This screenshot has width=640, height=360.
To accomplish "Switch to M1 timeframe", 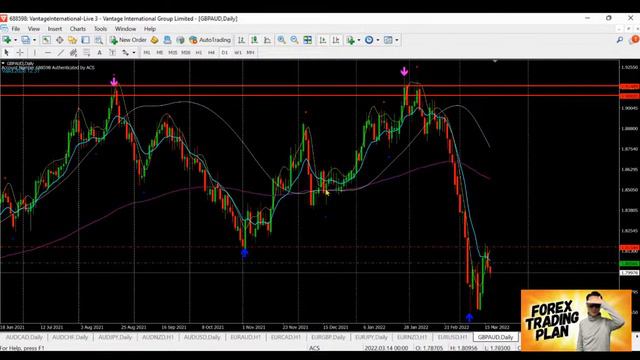I will 147,53.
